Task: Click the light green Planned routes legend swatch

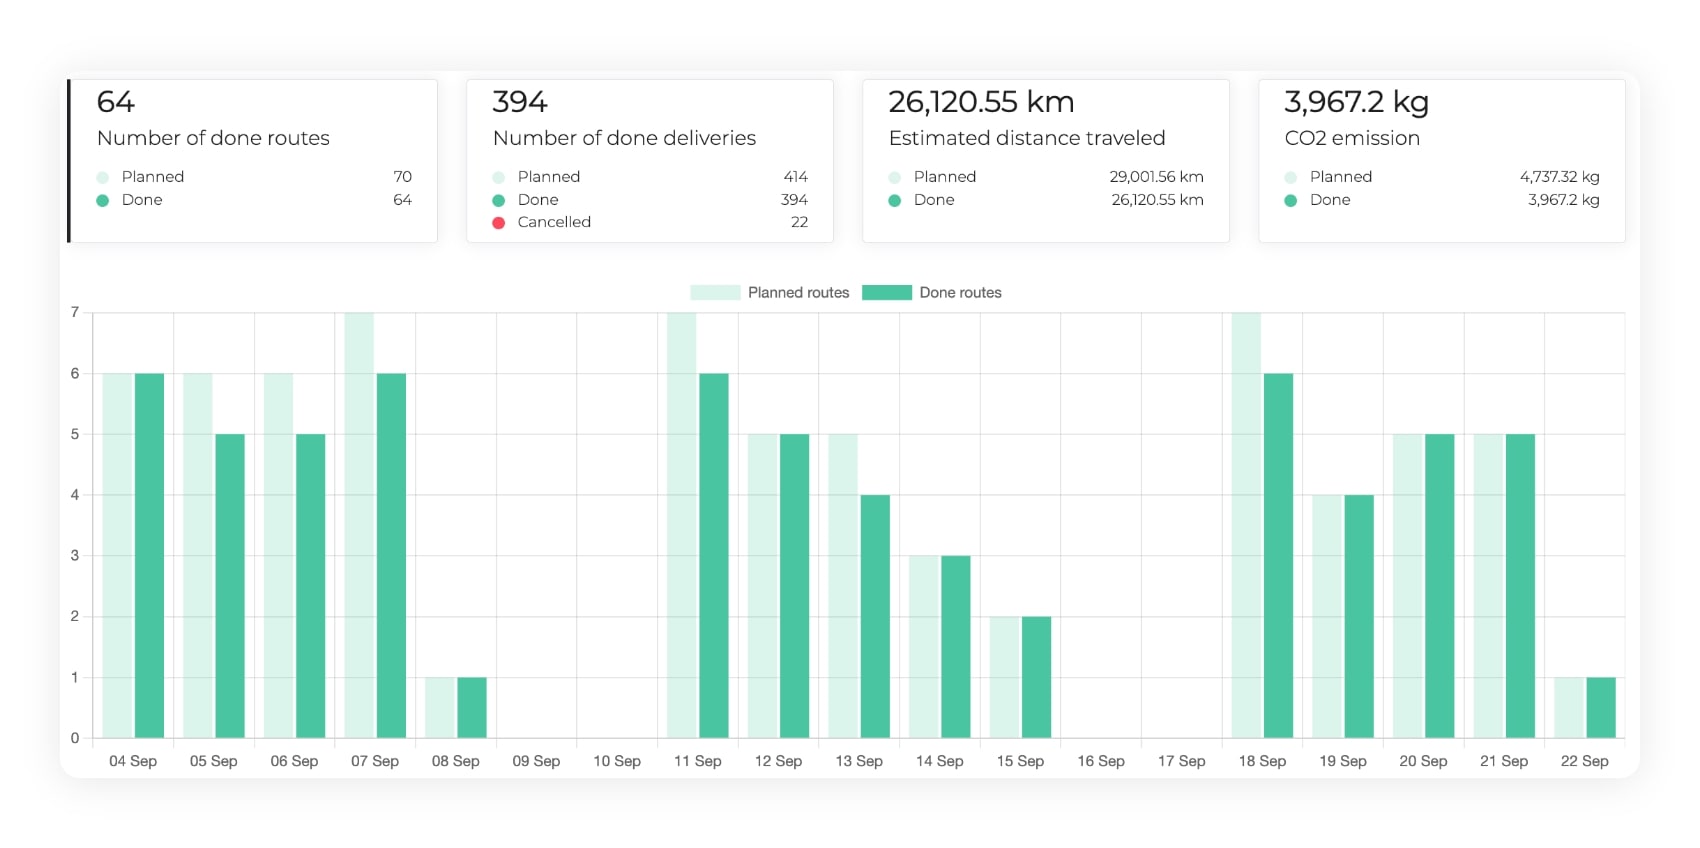Action: [x=715, y=293]
